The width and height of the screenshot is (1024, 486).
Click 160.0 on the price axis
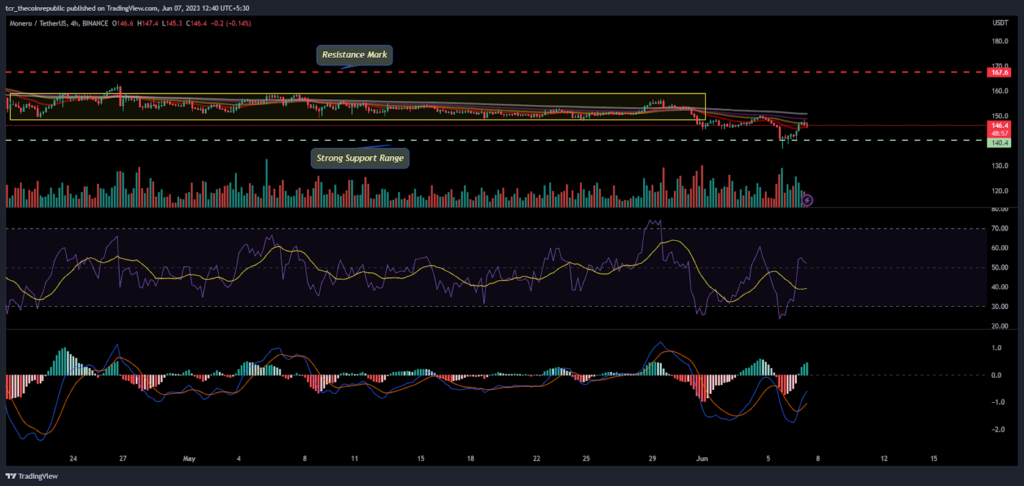(x=1000, y=91)
